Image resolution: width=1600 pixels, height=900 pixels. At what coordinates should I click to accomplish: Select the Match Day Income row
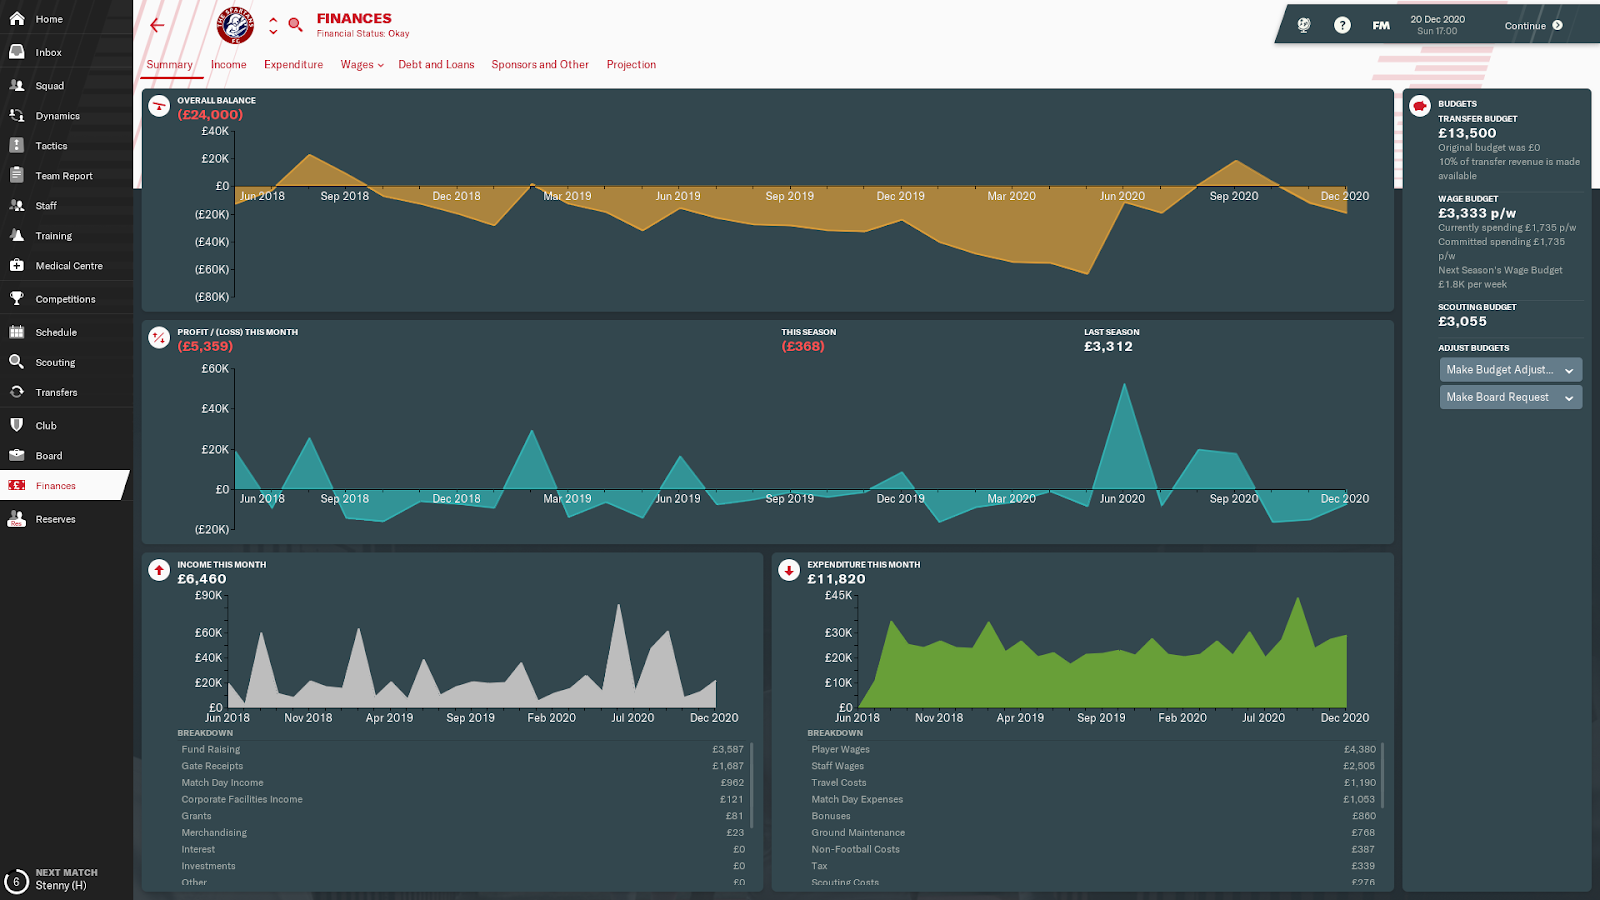coord(462,783)
